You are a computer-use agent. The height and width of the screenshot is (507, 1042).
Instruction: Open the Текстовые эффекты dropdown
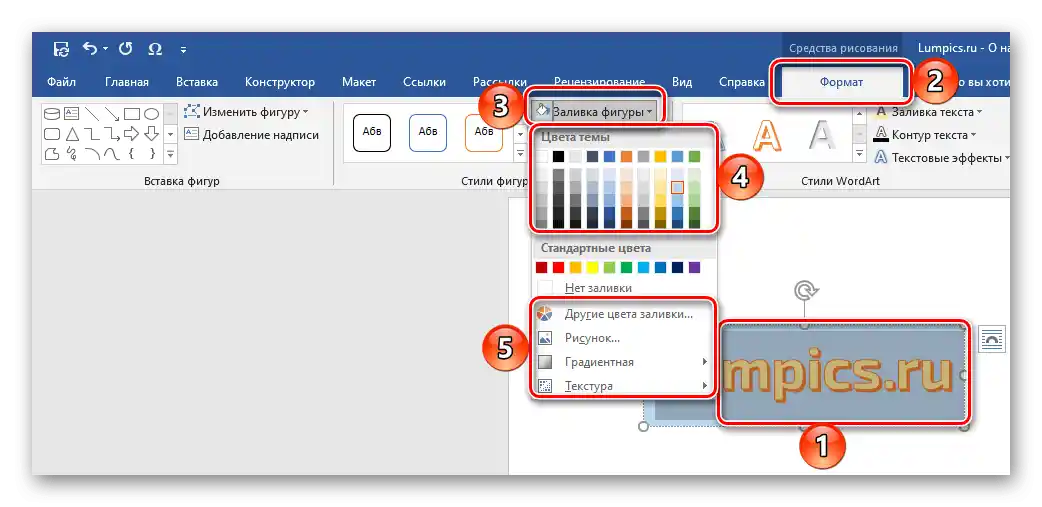point(941,157)
